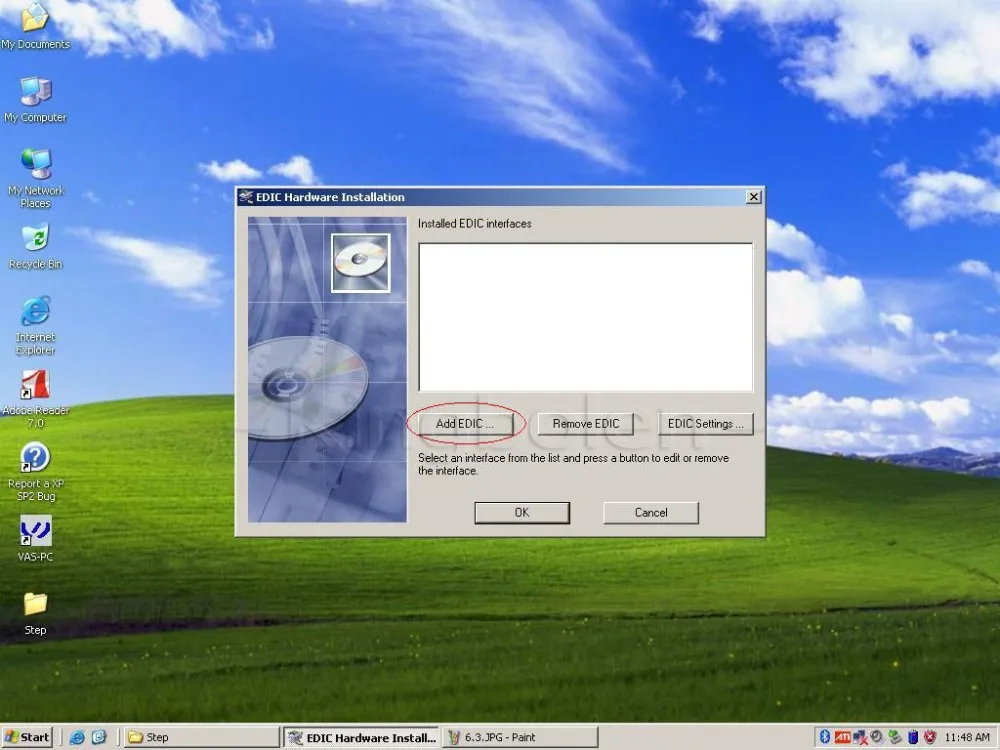Screen dimensions: 1000x750
Task: Select the My Network Places icon
Action: pos(35,179)
